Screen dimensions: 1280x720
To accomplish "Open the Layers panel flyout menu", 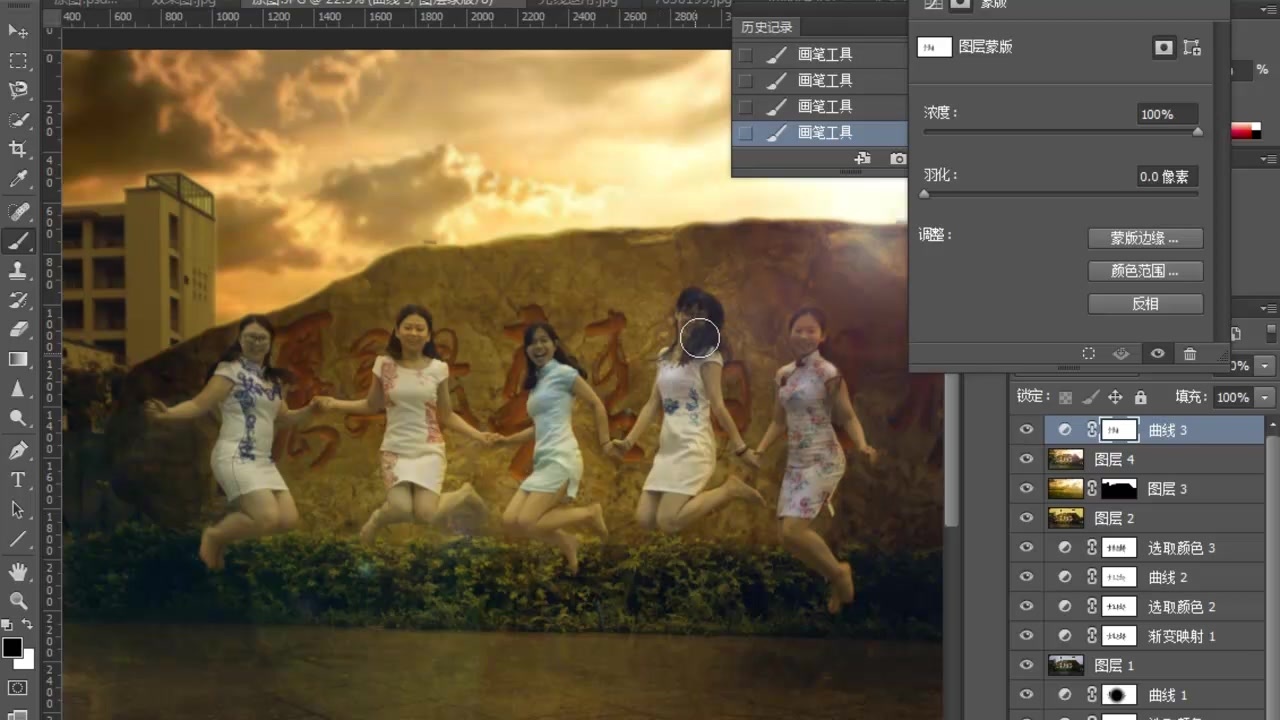I will point(1269,308).
